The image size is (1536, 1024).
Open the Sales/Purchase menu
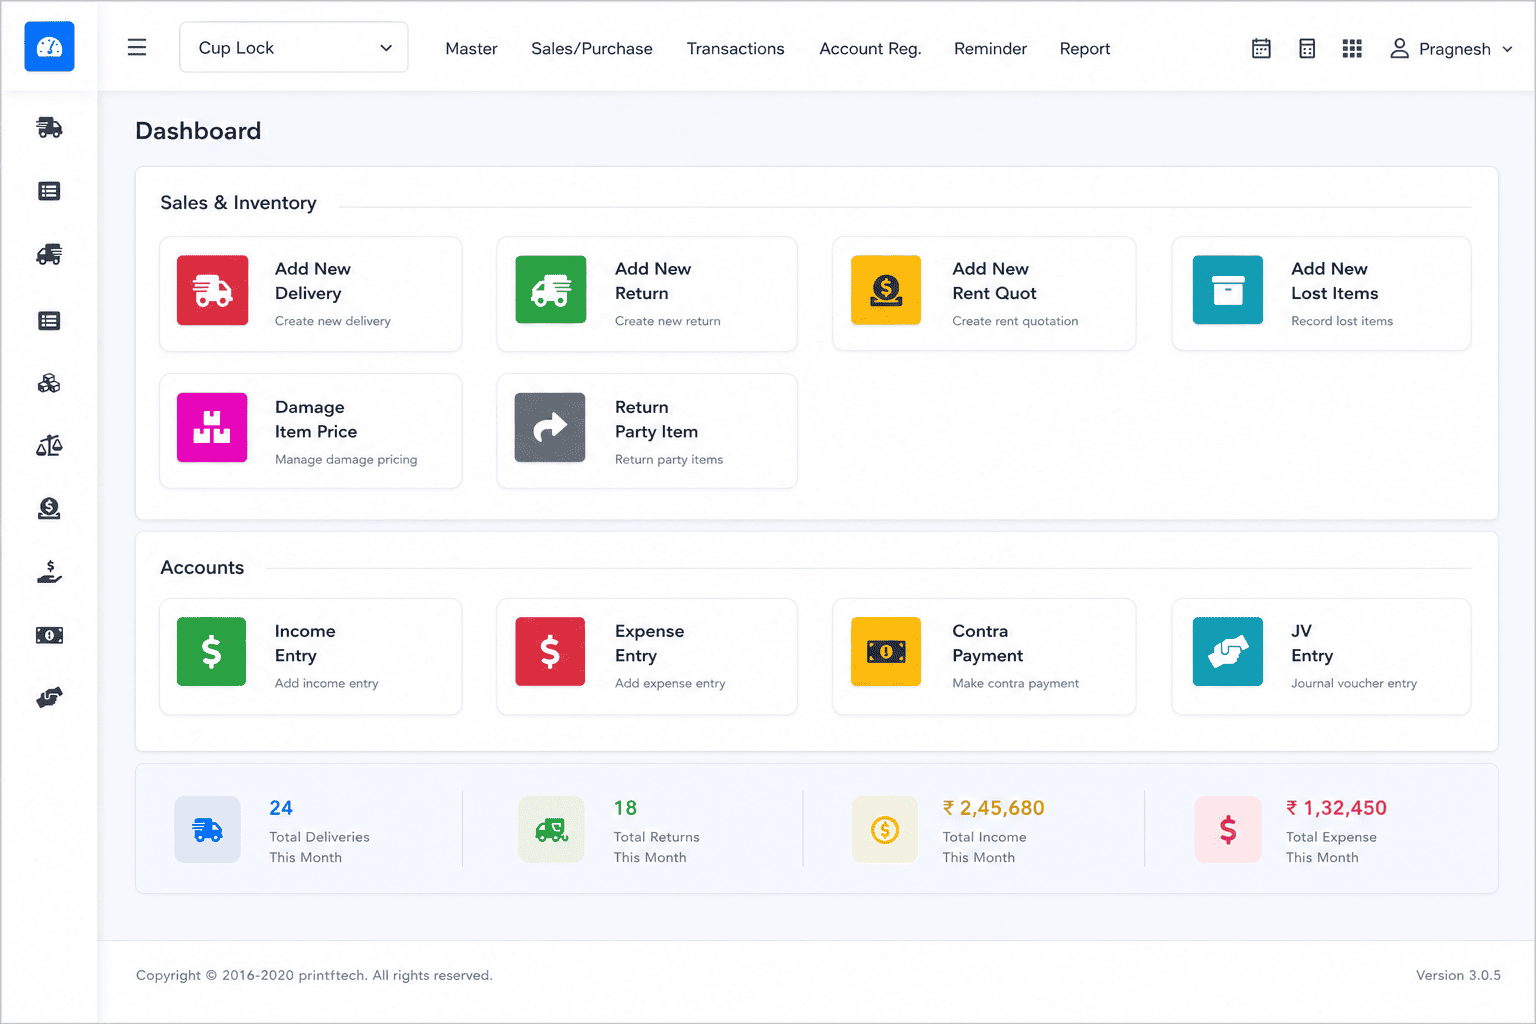pos(592,48)
